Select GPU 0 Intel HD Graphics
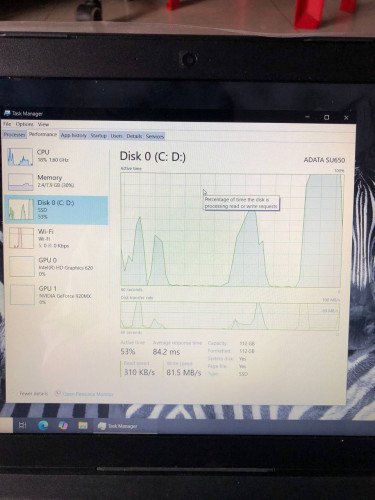This screenshot has width=375, height=500. (x=56, y=266)
